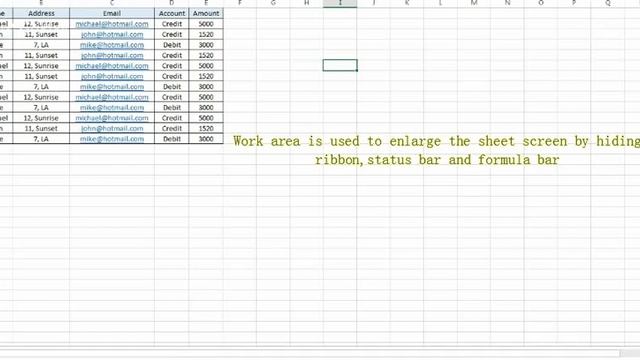The width and height of the screenshot is (640, 360).
Task: Select the Amount header cell
Action: (206, 13)
